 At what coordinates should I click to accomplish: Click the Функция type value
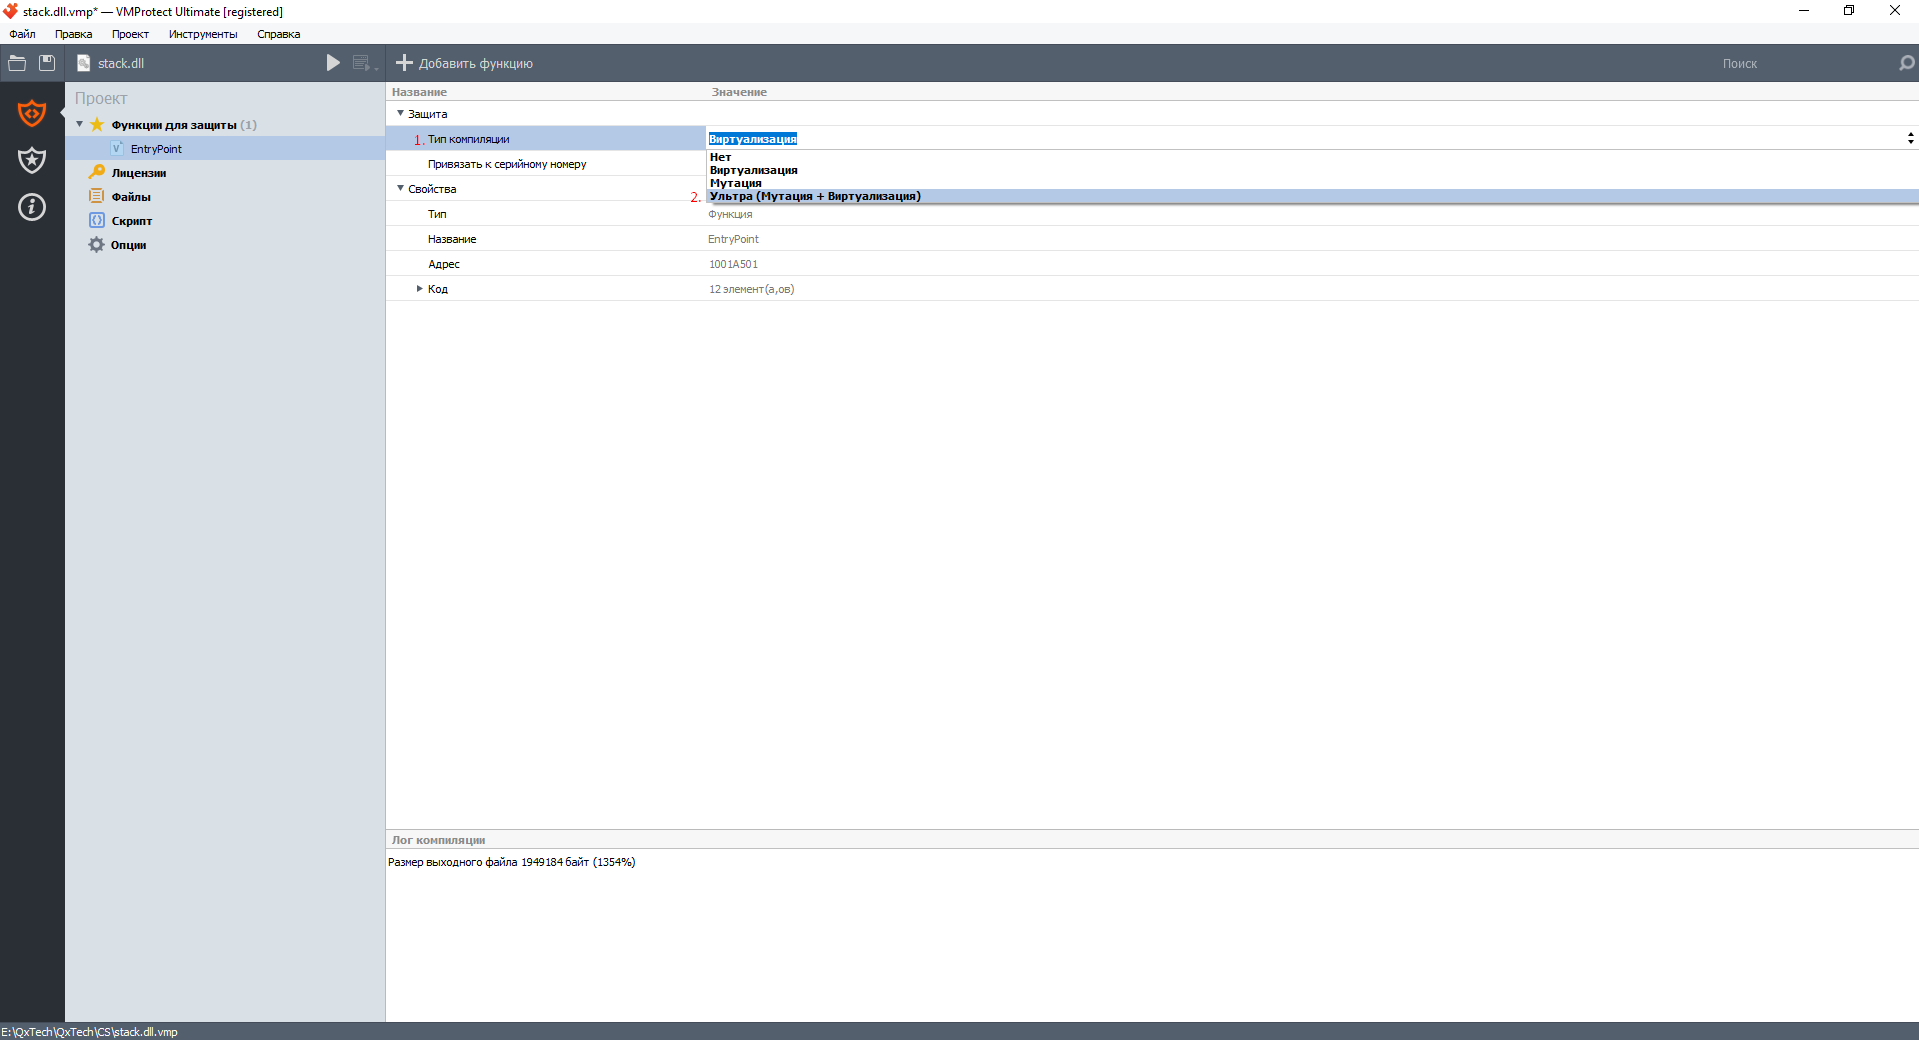pos(730,214)
